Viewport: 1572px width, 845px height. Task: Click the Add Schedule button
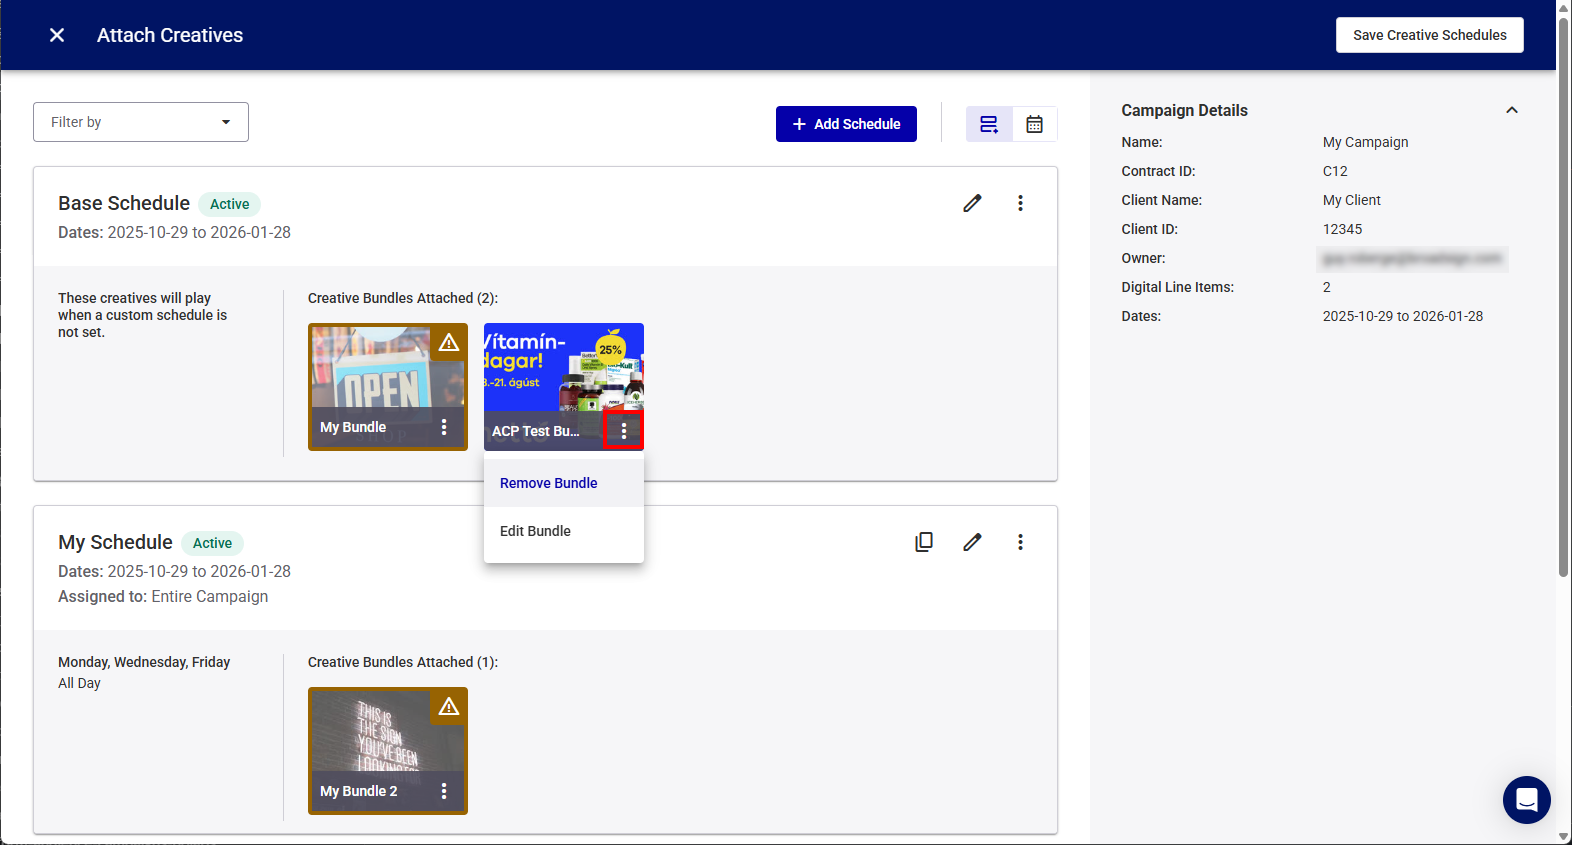click(846, 124)
